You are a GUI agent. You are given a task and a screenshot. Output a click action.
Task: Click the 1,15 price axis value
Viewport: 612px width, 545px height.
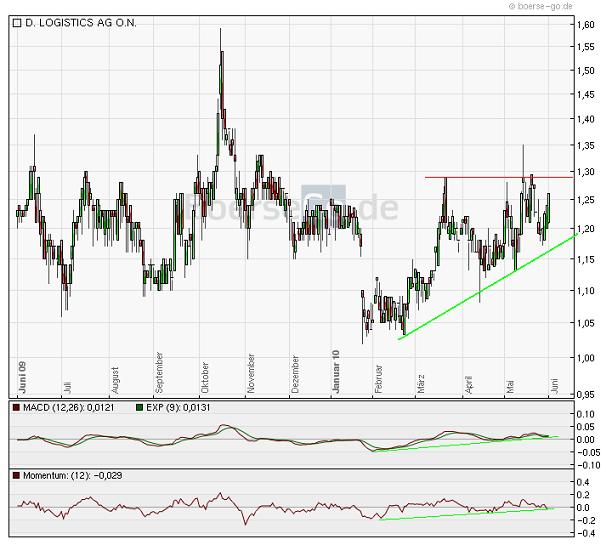click(586, 259)
